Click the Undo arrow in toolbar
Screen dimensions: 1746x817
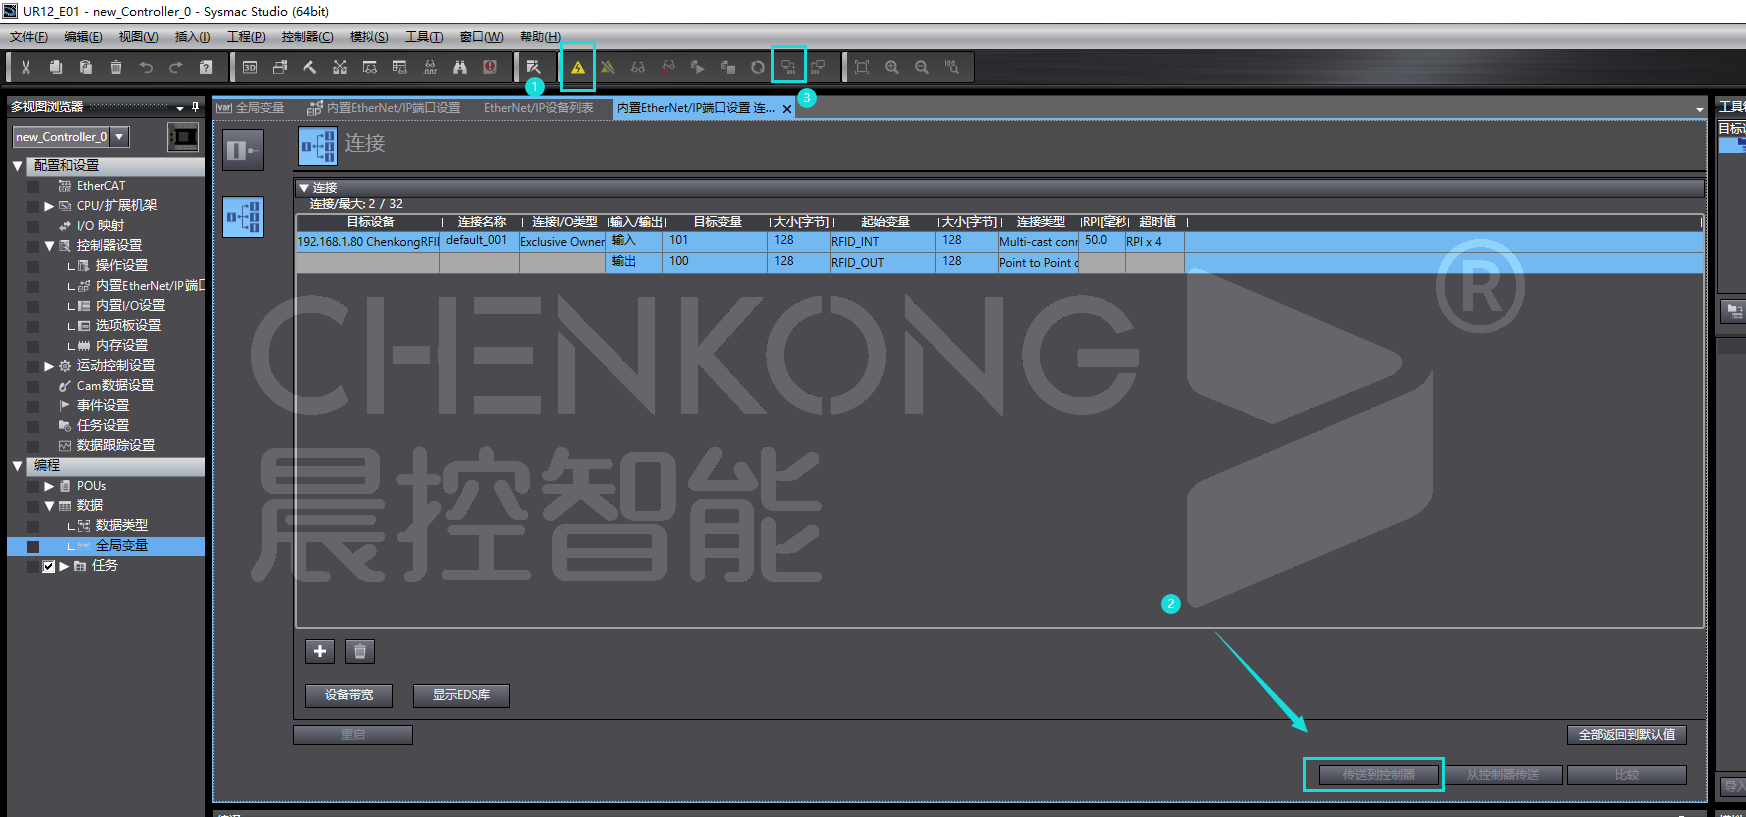146,67
